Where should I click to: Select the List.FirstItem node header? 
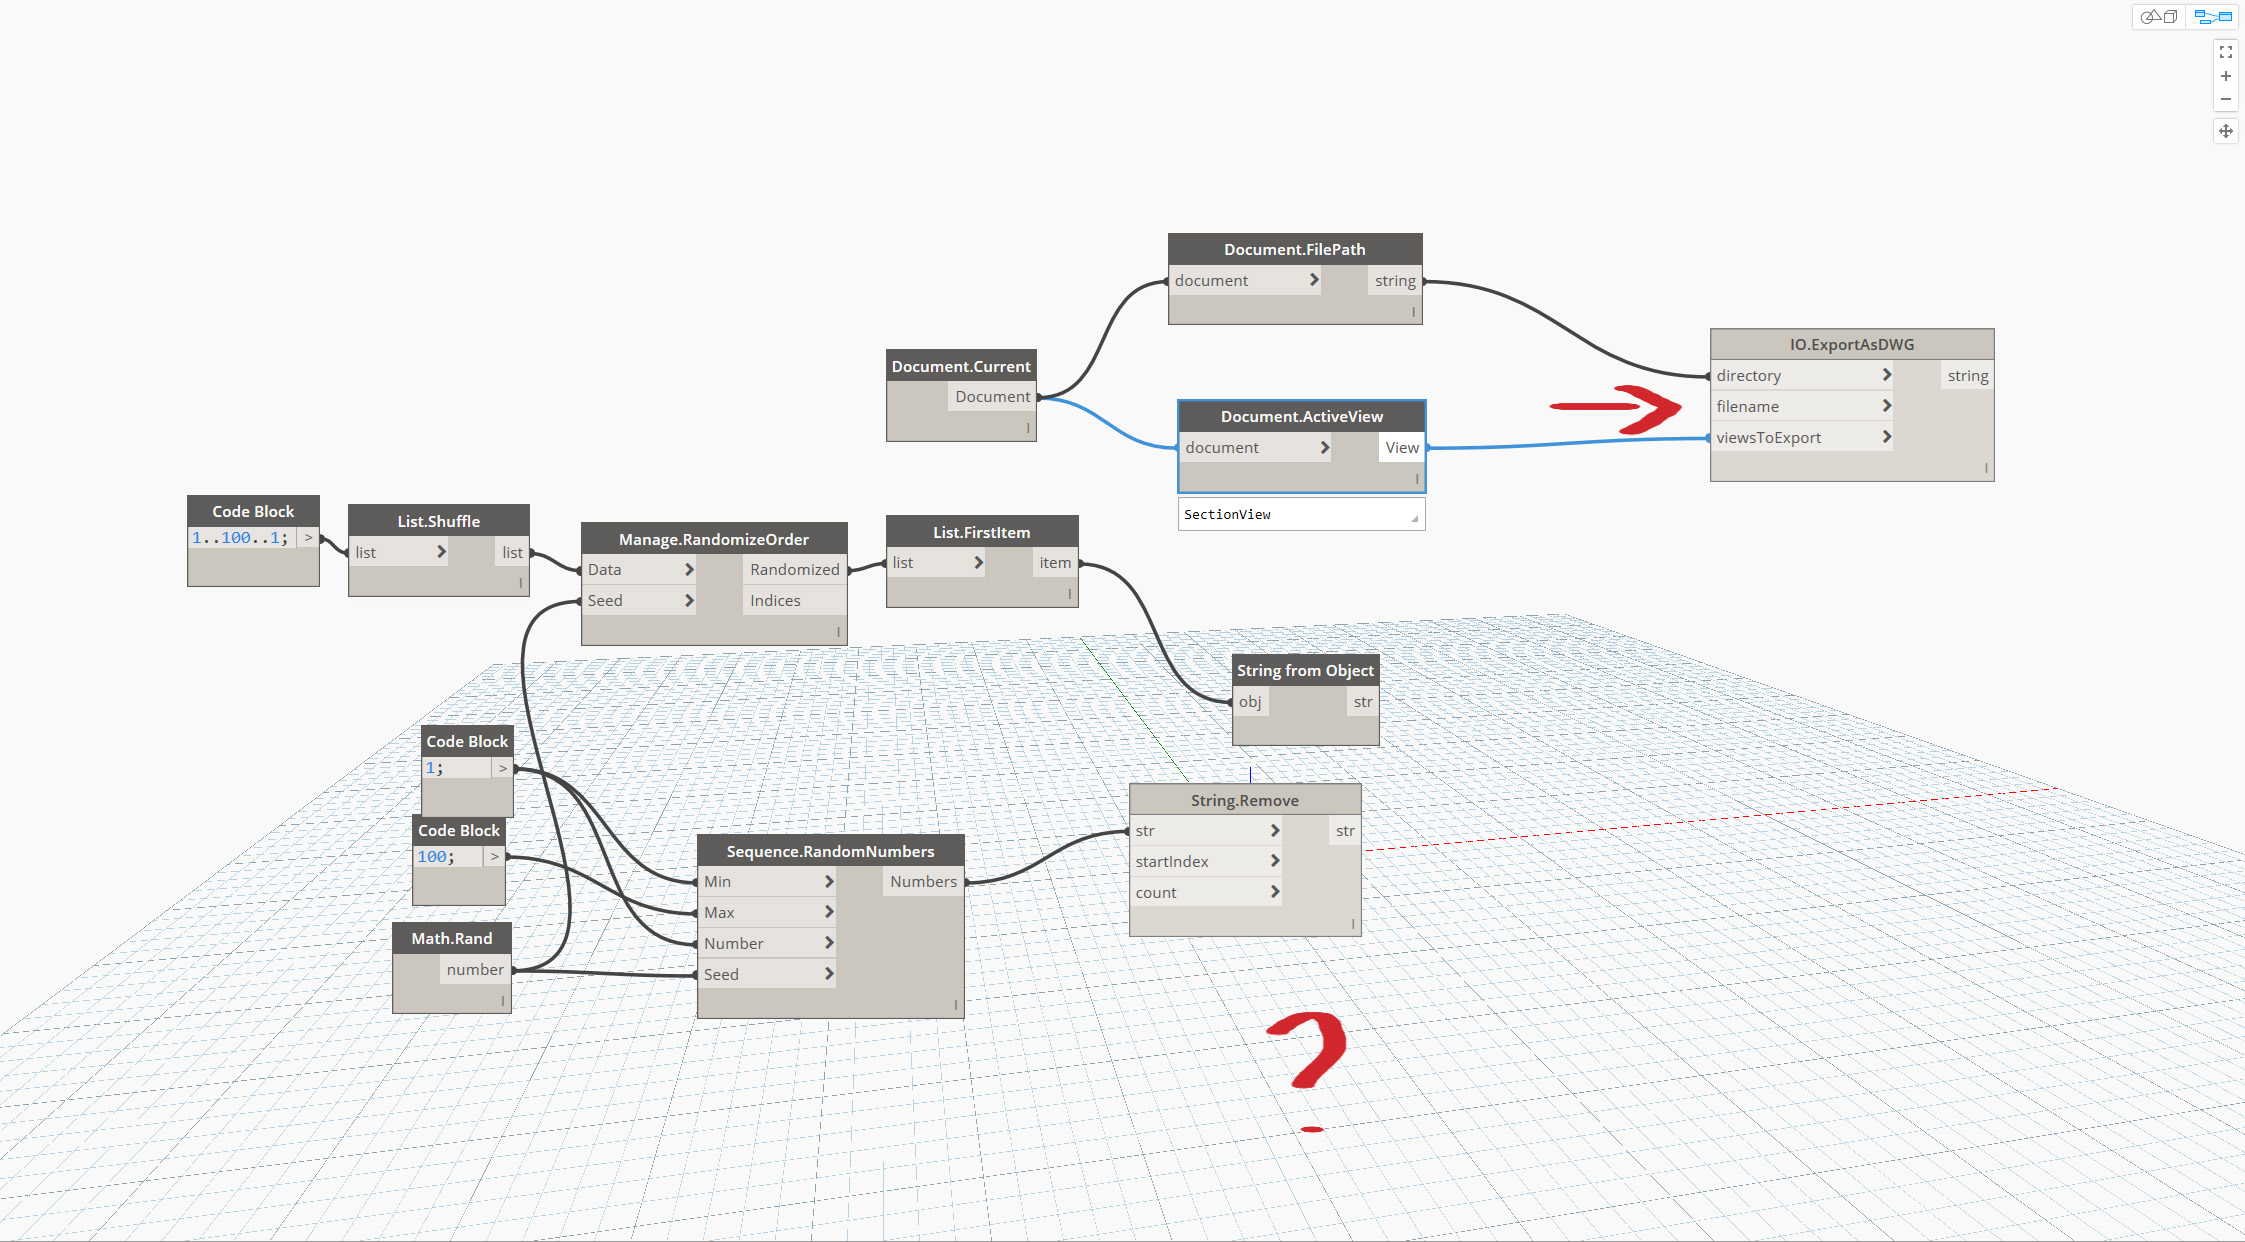pyautogui.click(x=982, y=532)
